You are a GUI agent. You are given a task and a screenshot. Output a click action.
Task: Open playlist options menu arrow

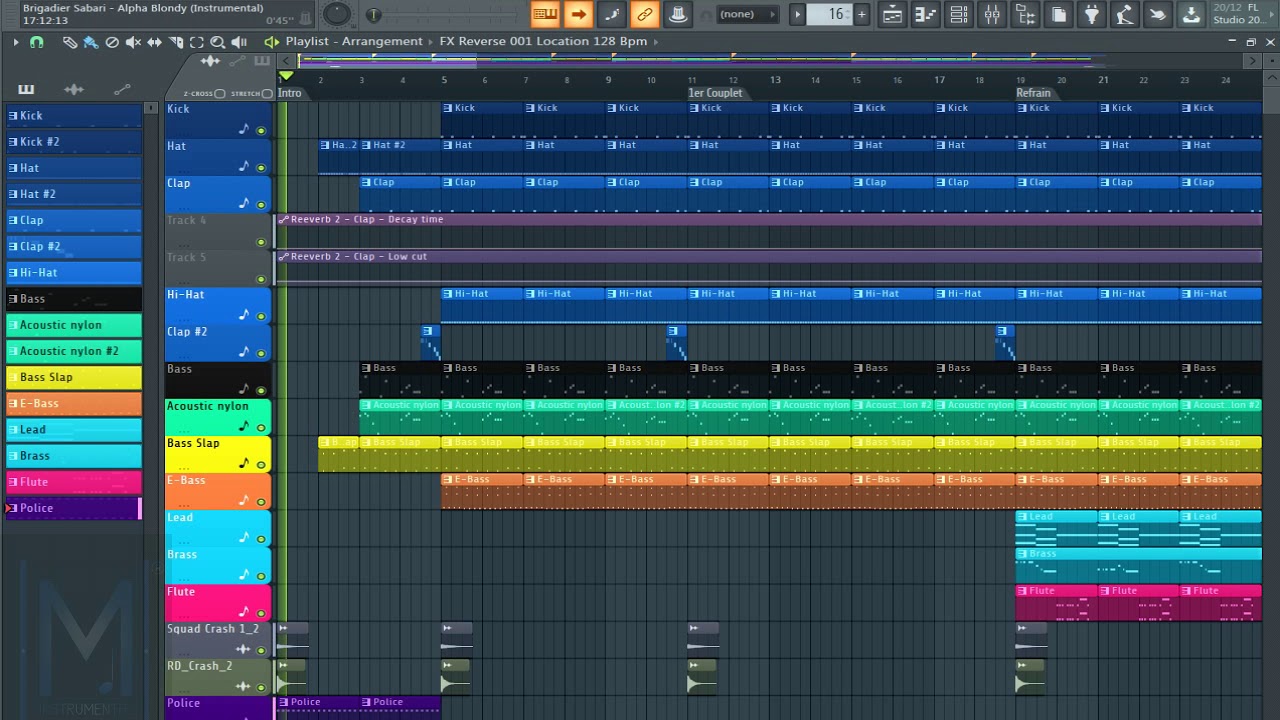[15, 42]
